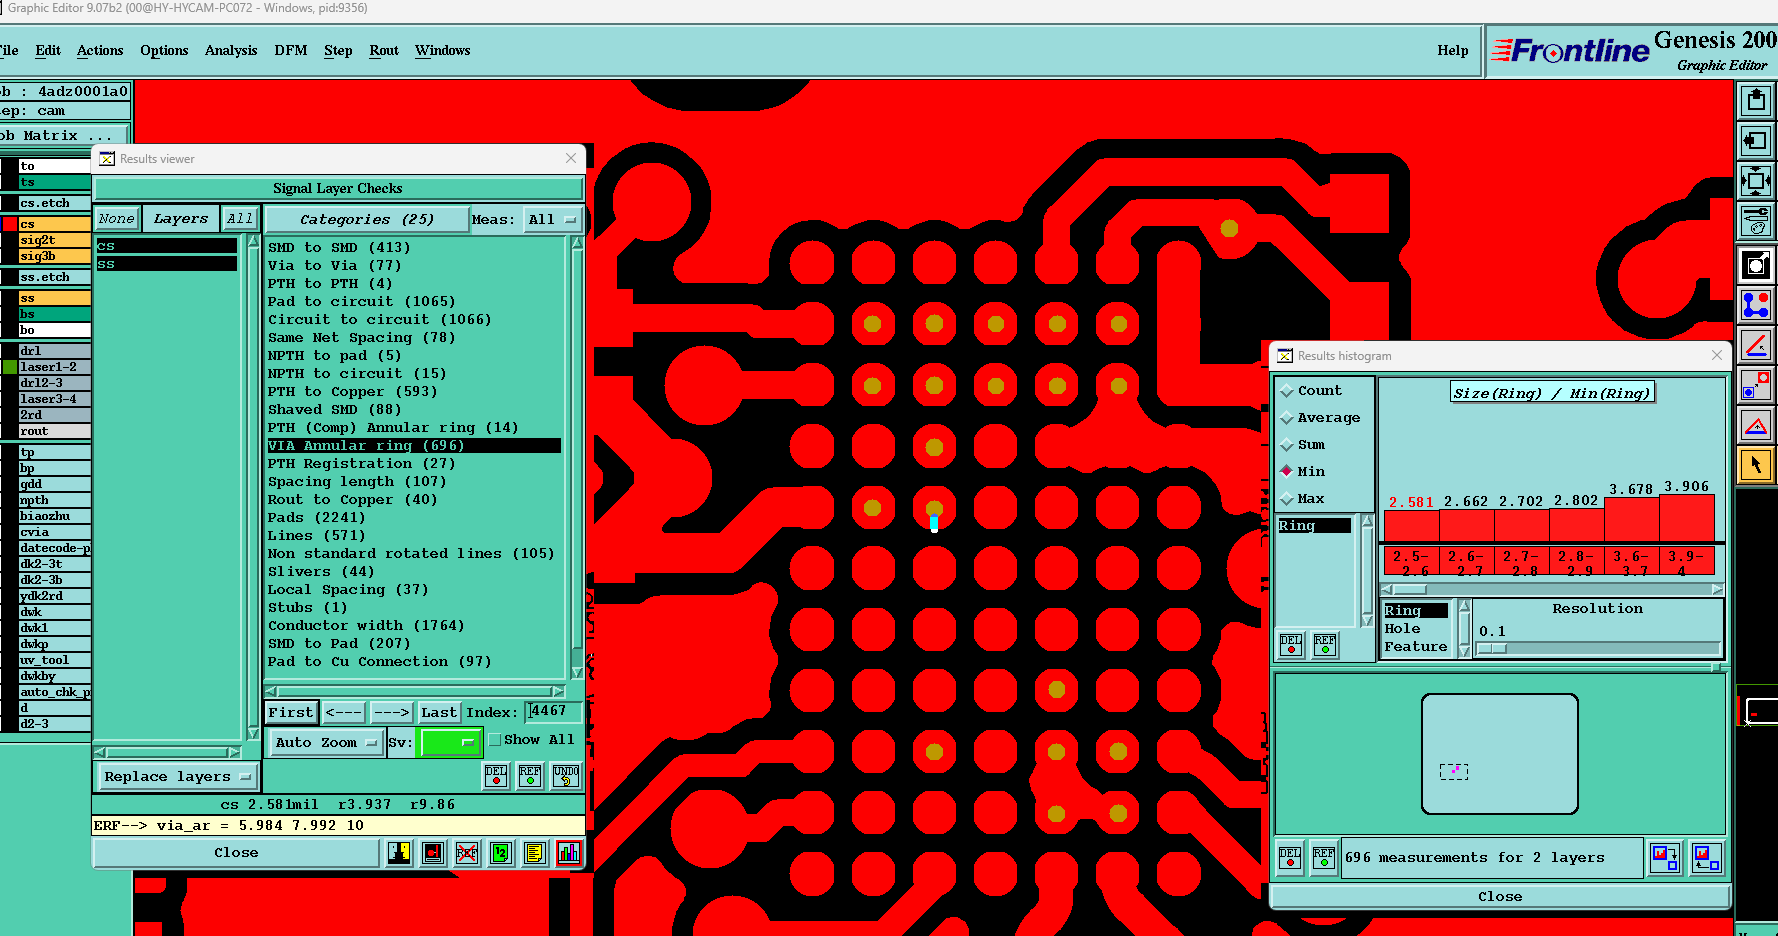Enable the Show All checkbox
The width and height of the screenshot is (1778, 936).
(495, 740)
